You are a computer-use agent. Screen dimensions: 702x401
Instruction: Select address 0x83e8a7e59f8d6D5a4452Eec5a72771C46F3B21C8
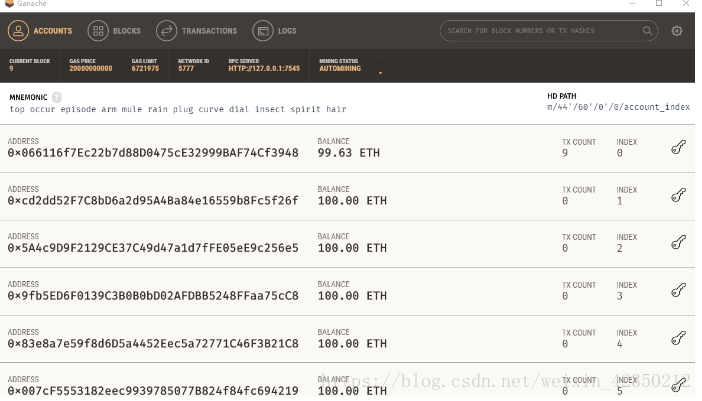coord(153,344)
